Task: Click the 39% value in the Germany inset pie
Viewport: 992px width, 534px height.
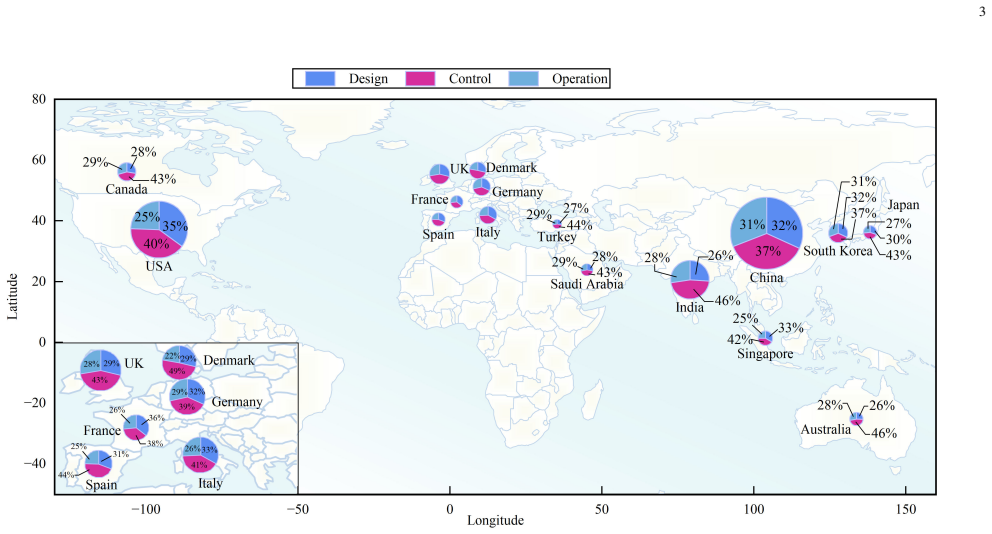Action: pyautogui.click(x=187, y=407)
